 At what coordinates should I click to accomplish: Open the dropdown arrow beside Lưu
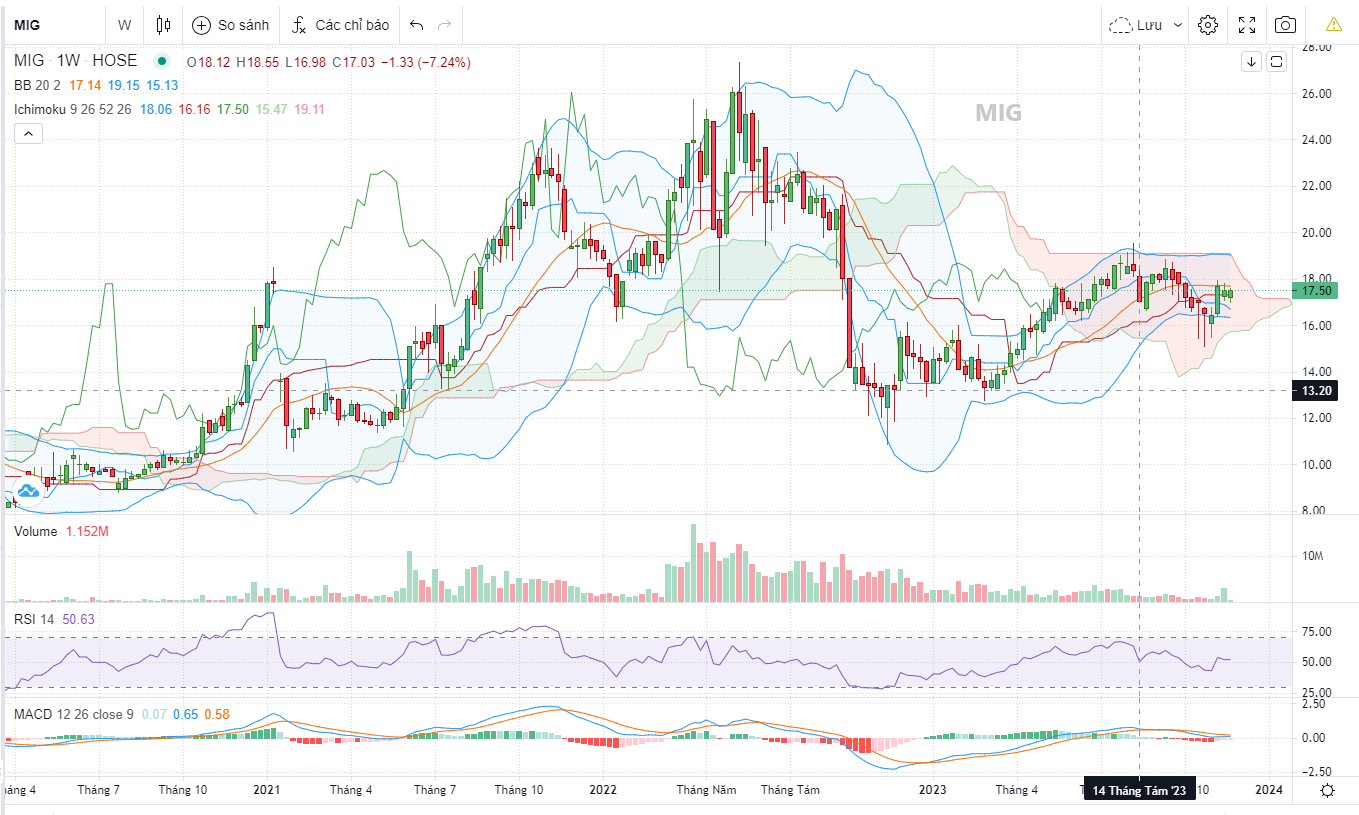tap(1177, 25)
